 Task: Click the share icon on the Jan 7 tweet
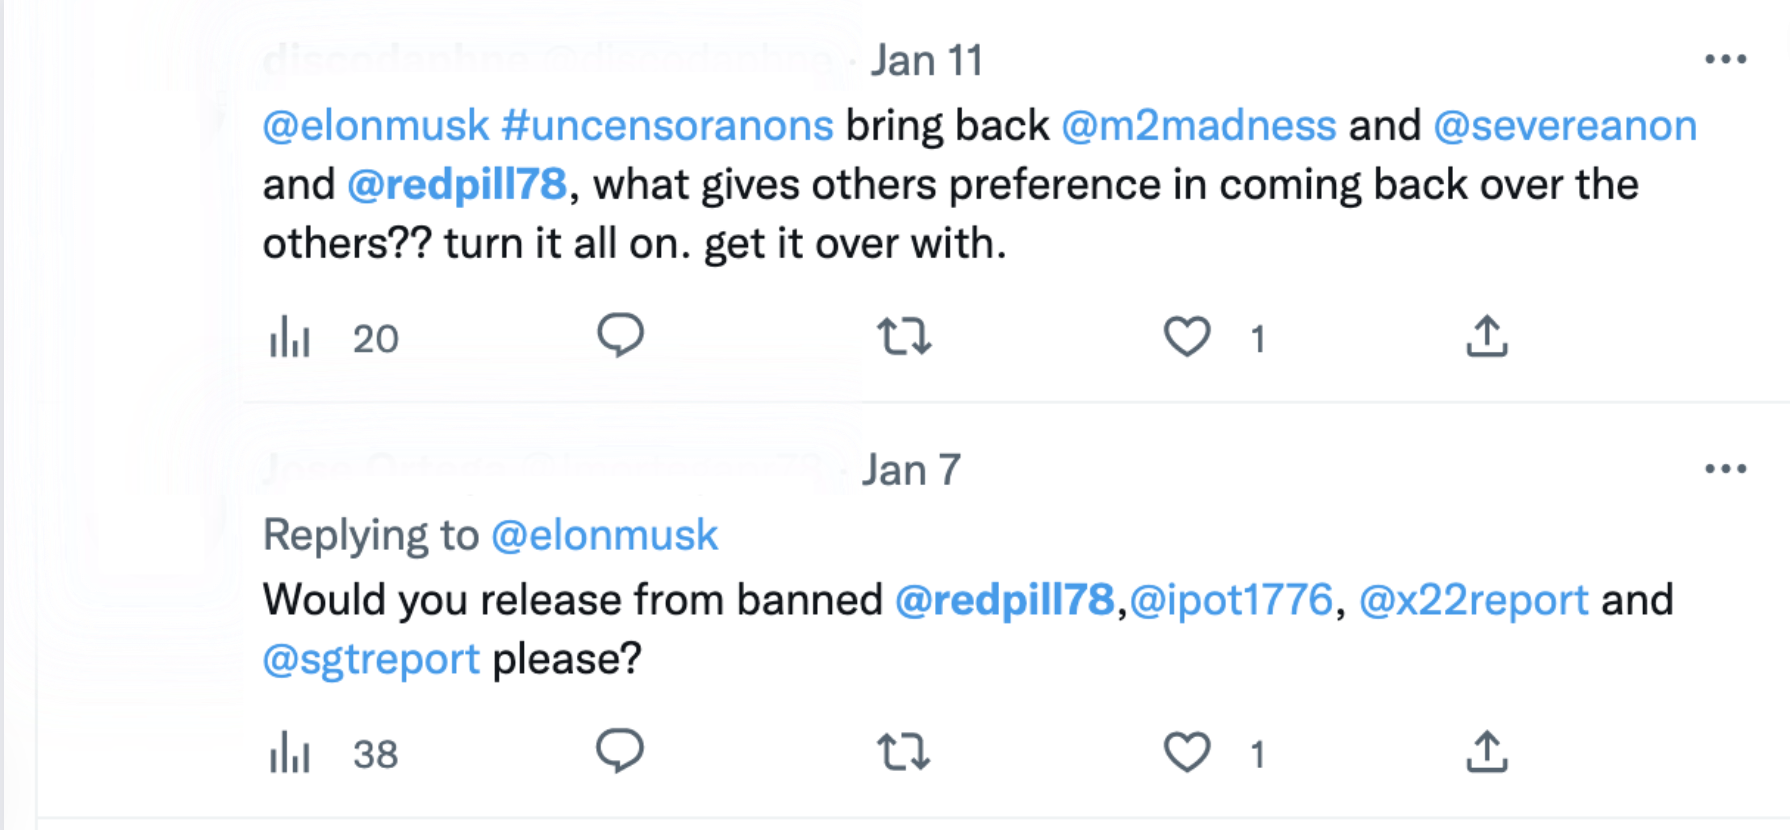click(x=1486, y=753)
